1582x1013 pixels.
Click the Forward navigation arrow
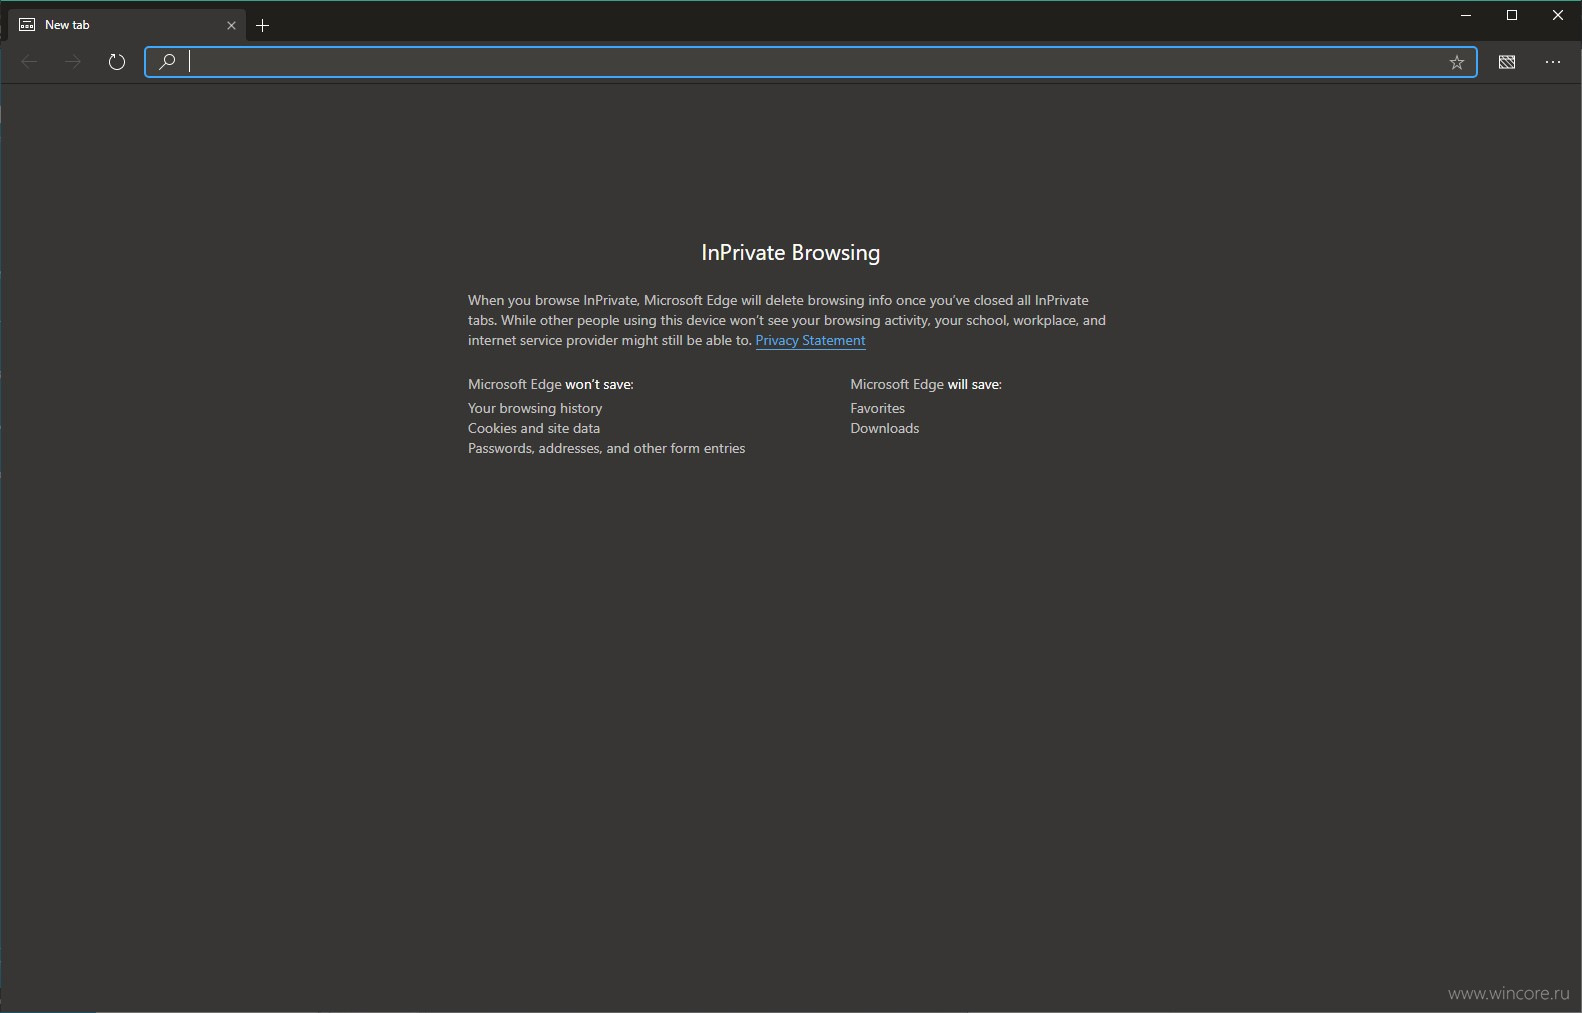pos(73,62)
